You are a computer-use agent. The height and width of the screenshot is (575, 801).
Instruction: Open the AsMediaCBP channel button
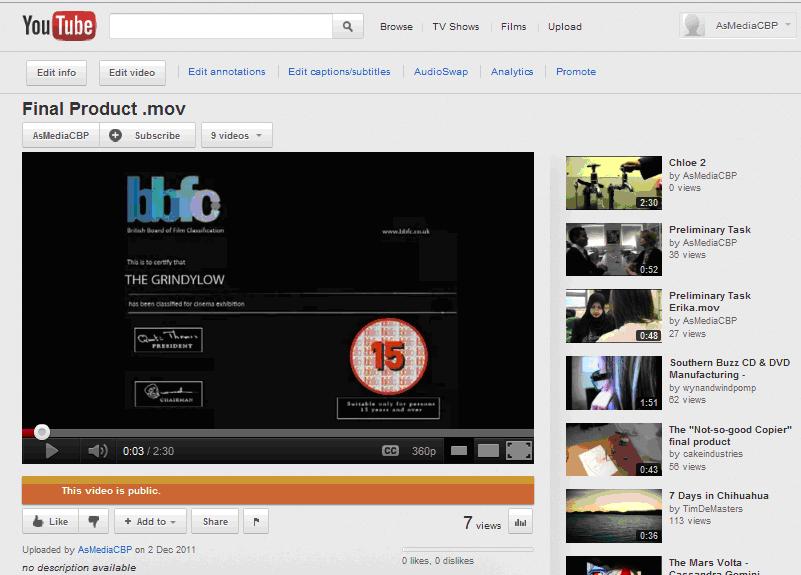61,135
